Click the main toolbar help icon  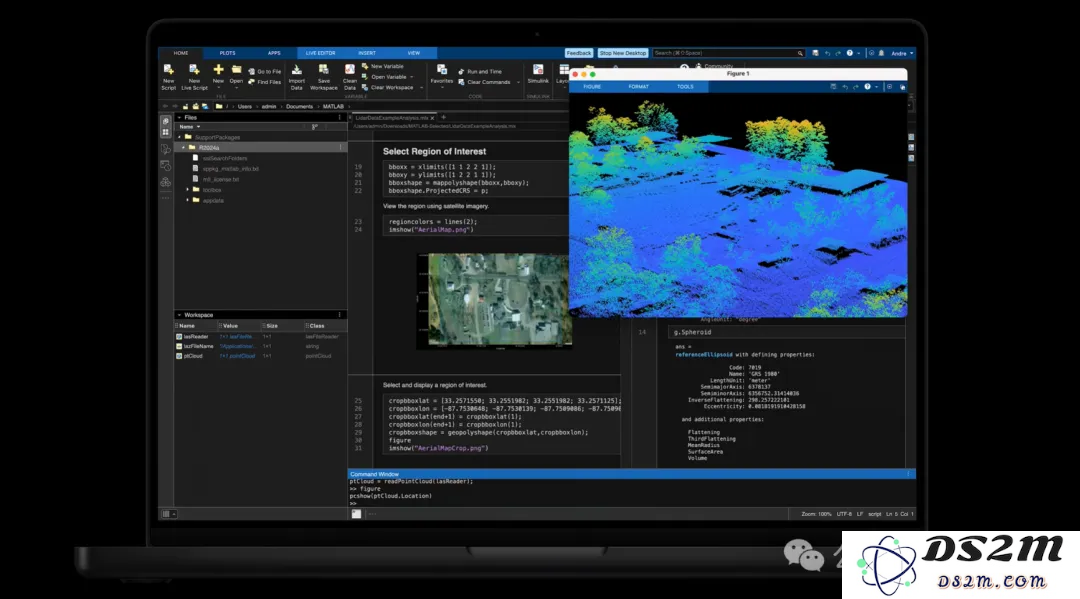849,53
